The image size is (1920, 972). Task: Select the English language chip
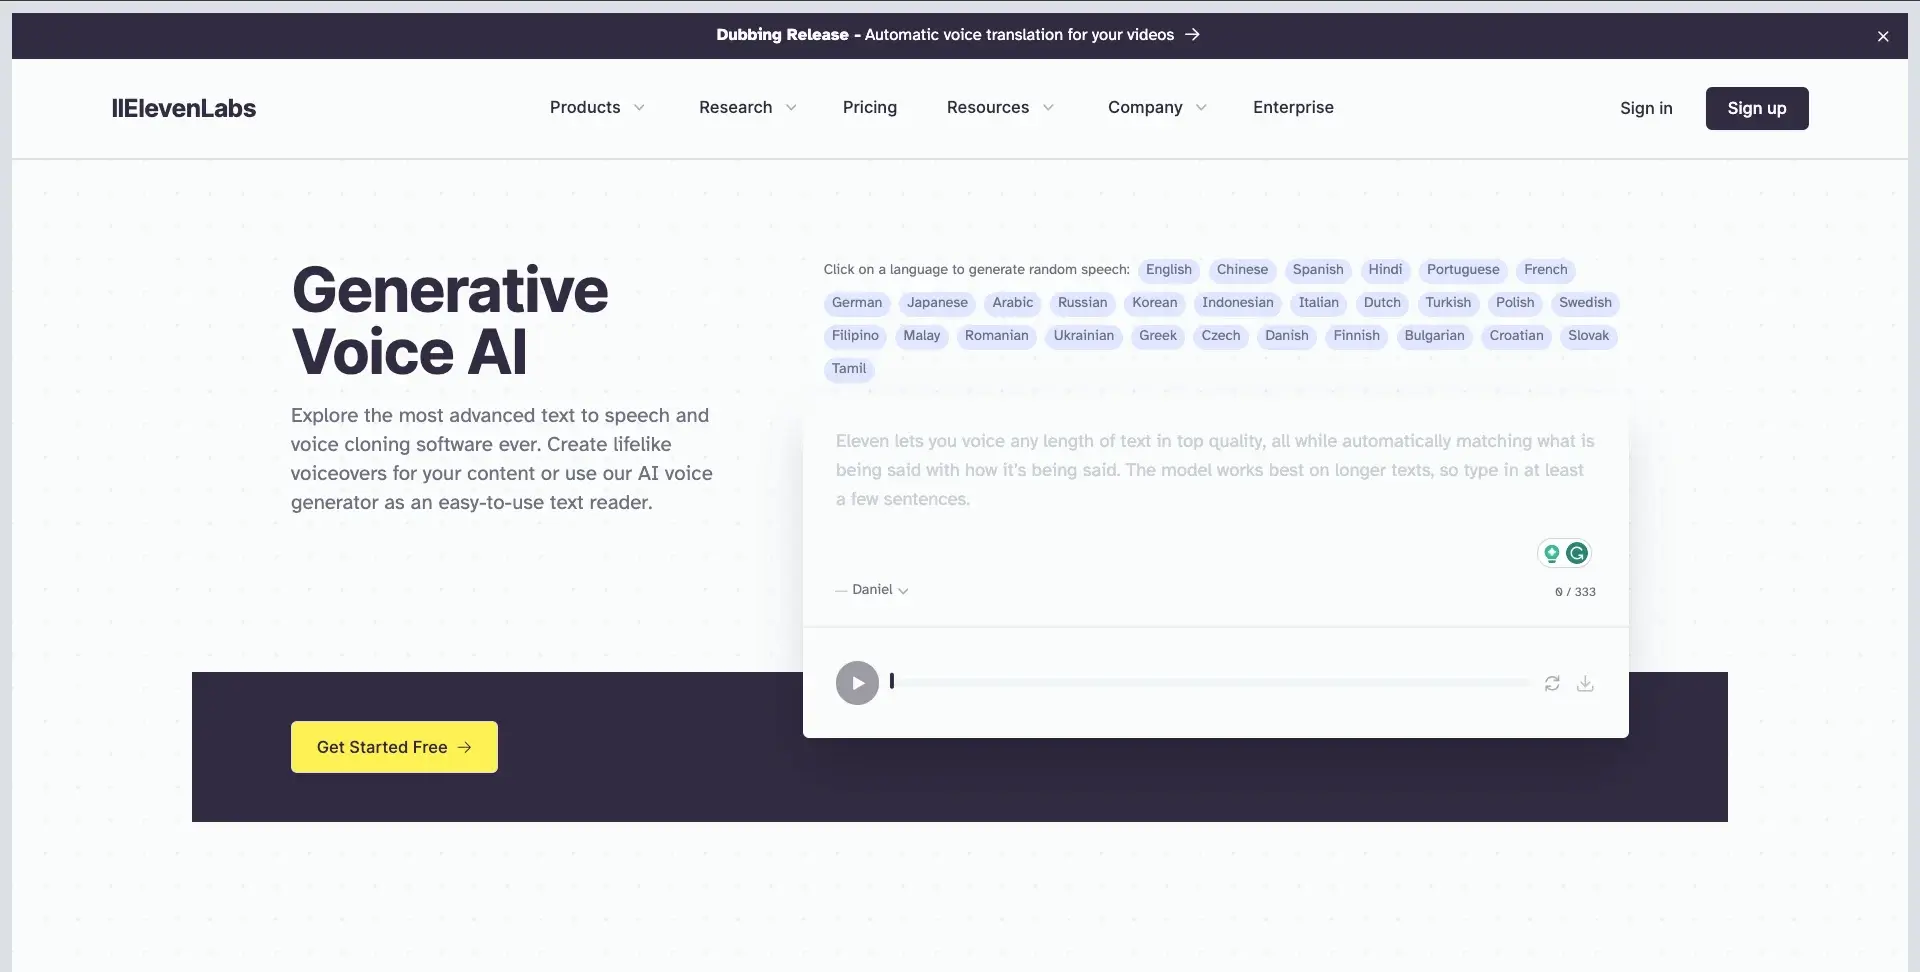1169,270
